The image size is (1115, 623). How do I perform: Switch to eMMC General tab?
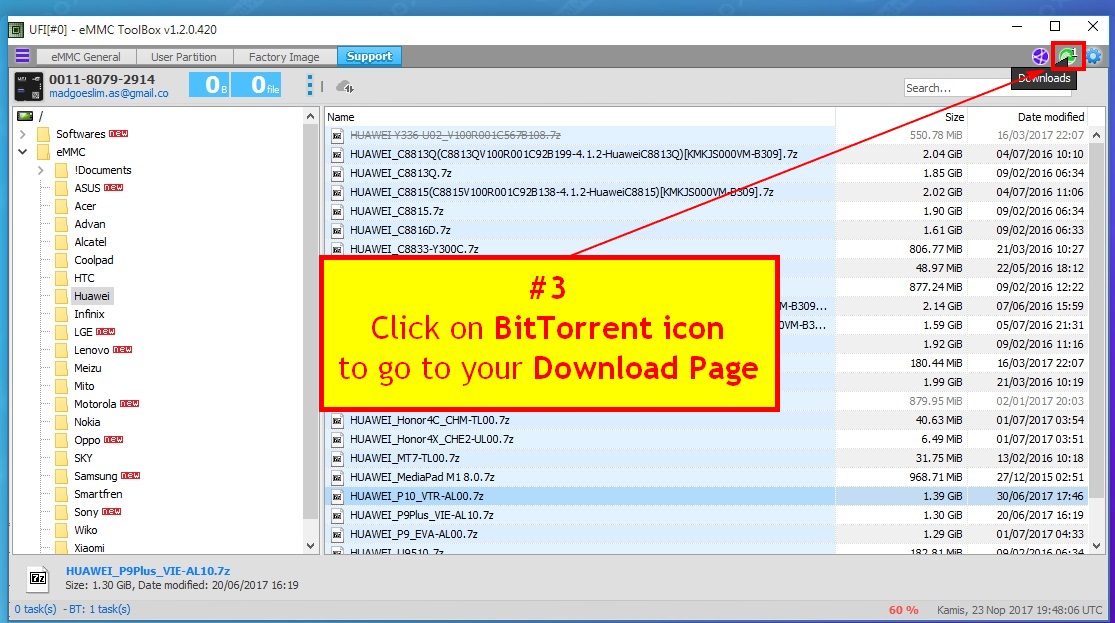[85, 57]
